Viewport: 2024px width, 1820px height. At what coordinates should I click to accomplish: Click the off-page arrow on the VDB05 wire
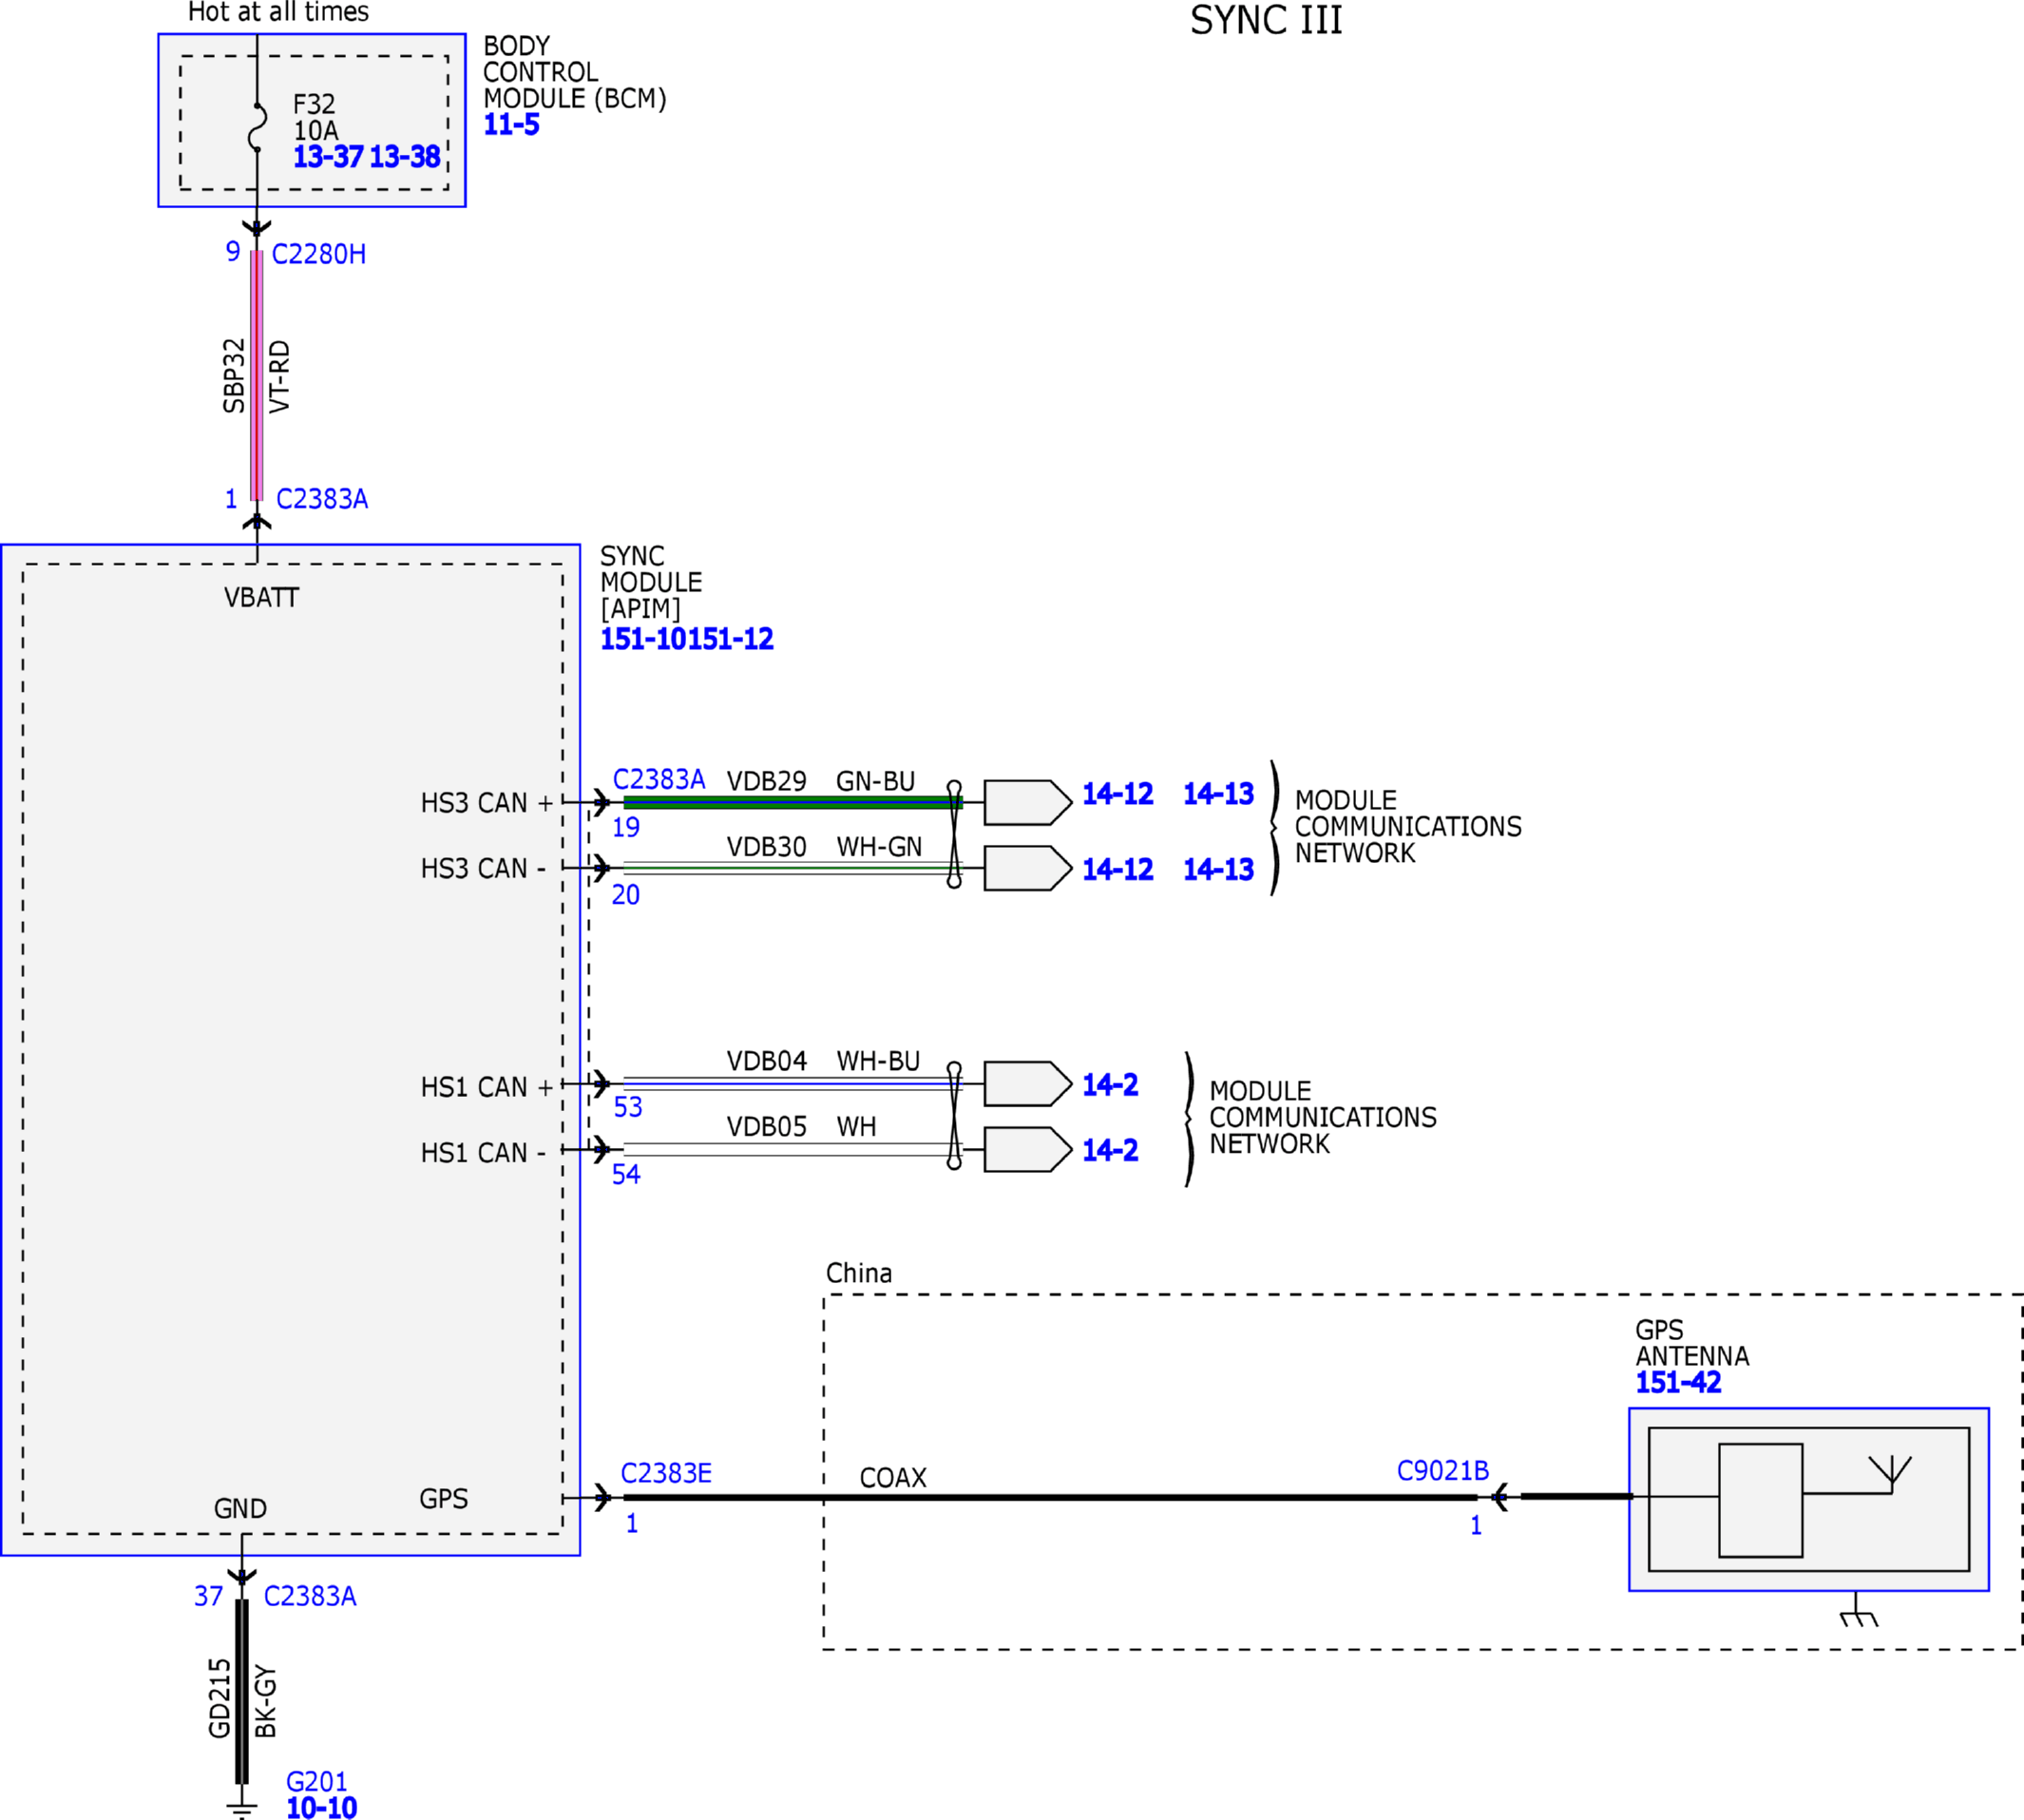tap(1027, 1150)
